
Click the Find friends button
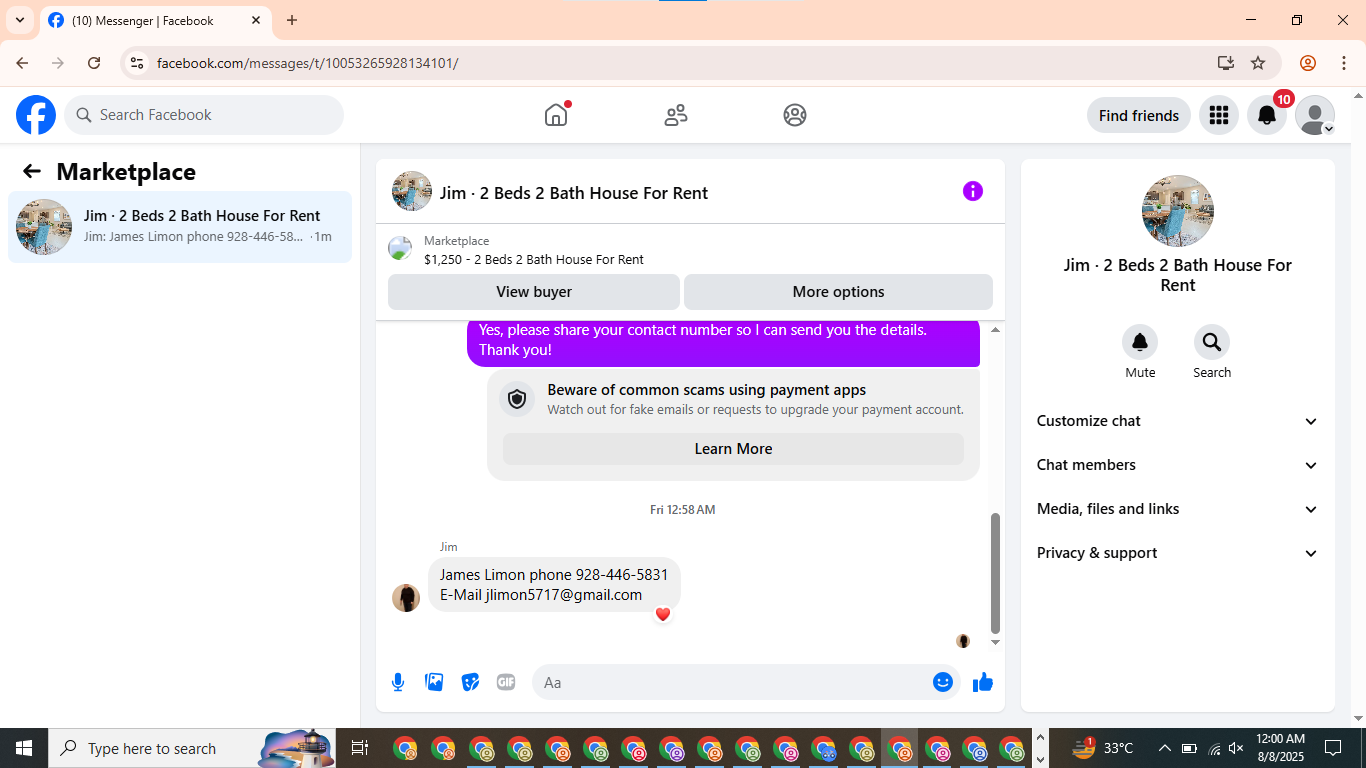1139,115
